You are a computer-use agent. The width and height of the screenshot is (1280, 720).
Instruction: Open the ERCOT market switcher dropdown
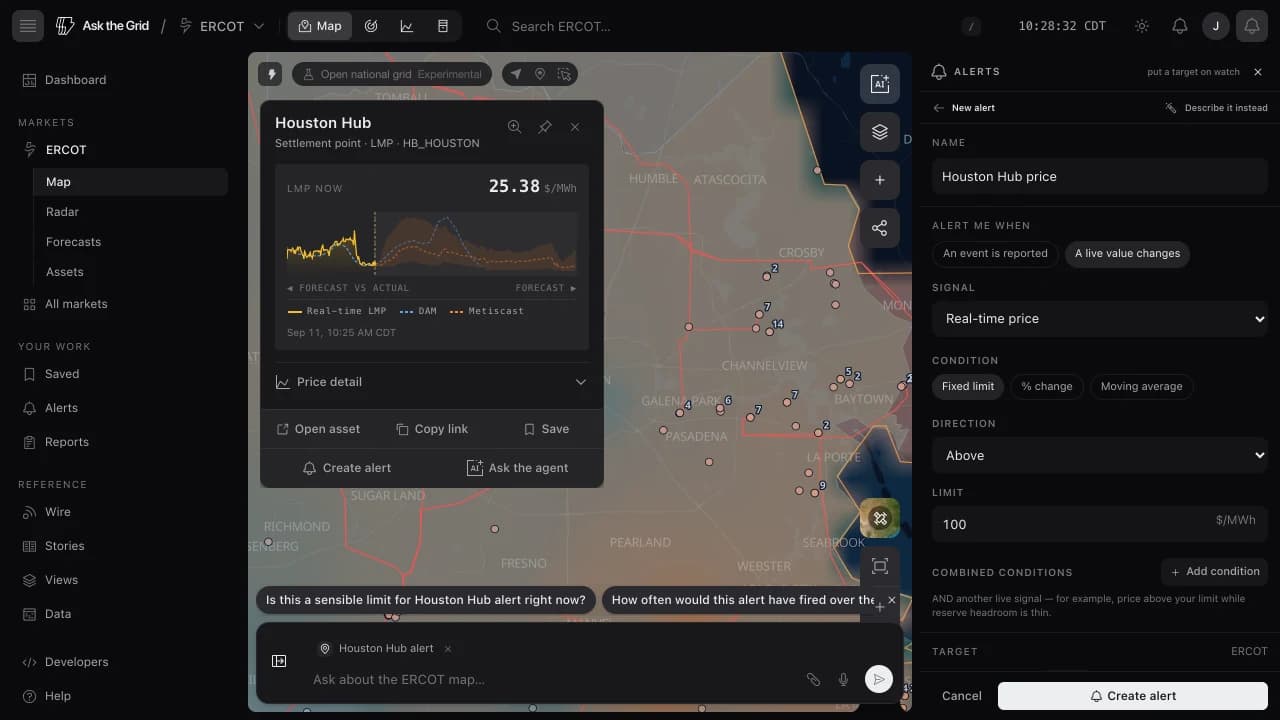222,26
